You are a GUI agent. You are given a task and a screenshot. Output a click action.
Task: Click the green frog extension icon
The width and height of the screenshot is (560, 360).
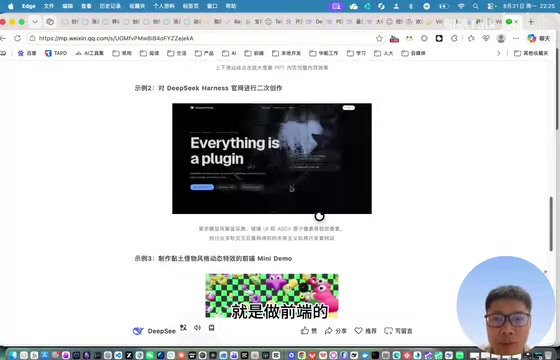[409, 38]
